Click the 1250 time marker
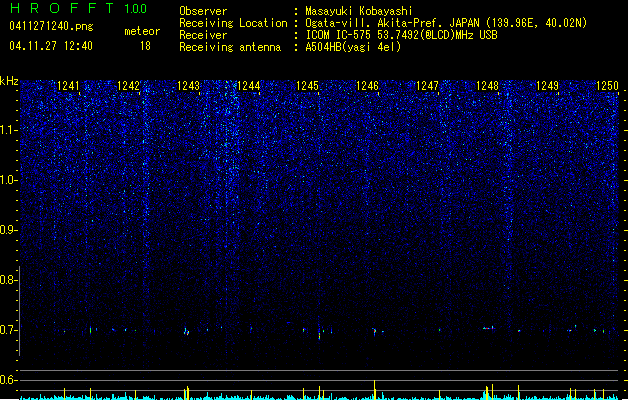 coord(607,86)
